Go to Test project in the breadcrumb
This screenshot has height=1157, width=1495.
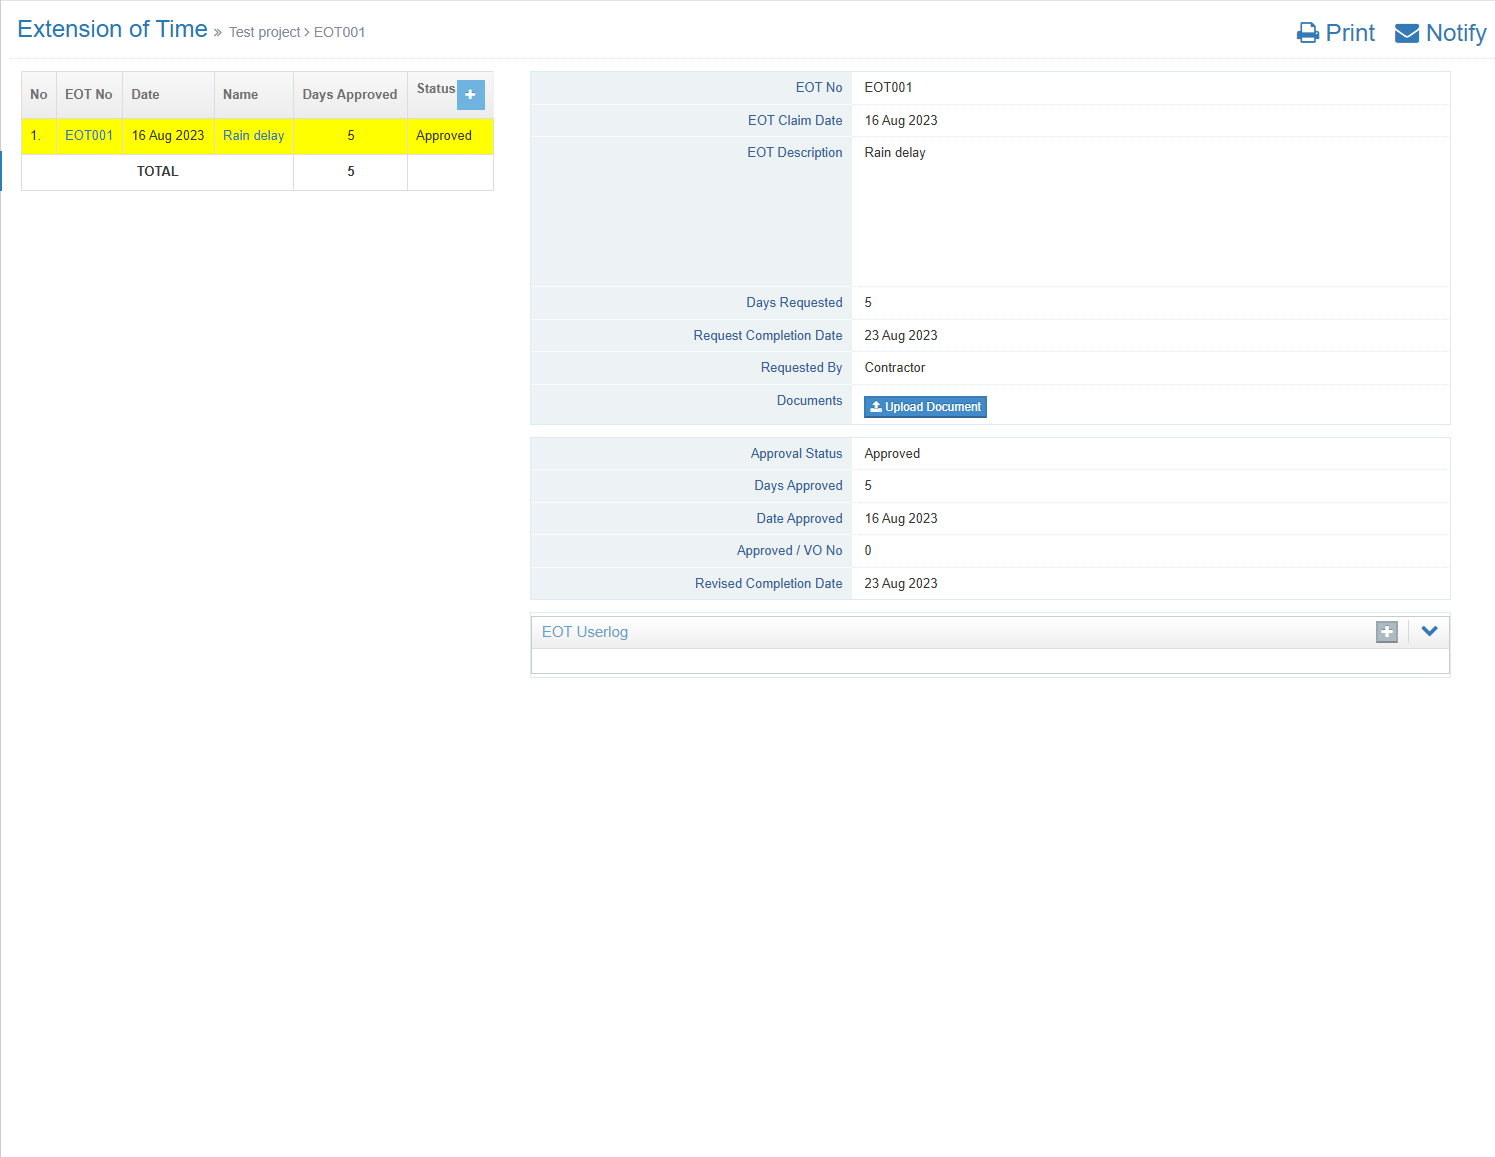[x=264, y=32]
